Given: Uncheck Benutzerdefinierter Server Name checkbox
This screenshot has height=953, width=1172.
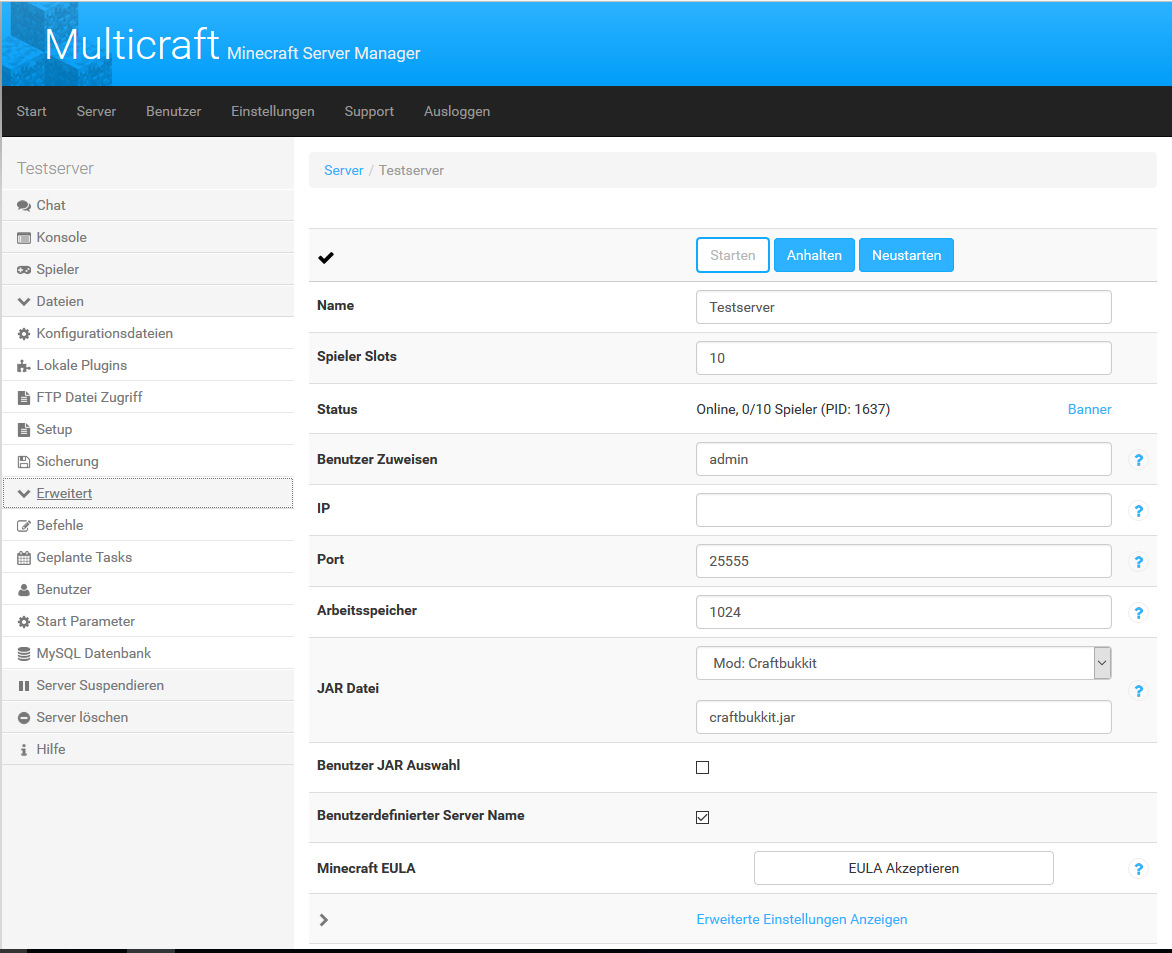Looking at the screenshot, I should click(x=702, y=818).
